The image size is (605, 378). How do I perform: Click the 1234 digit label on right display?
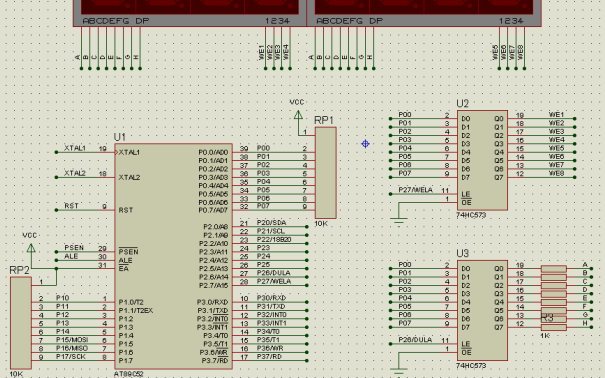511,21
